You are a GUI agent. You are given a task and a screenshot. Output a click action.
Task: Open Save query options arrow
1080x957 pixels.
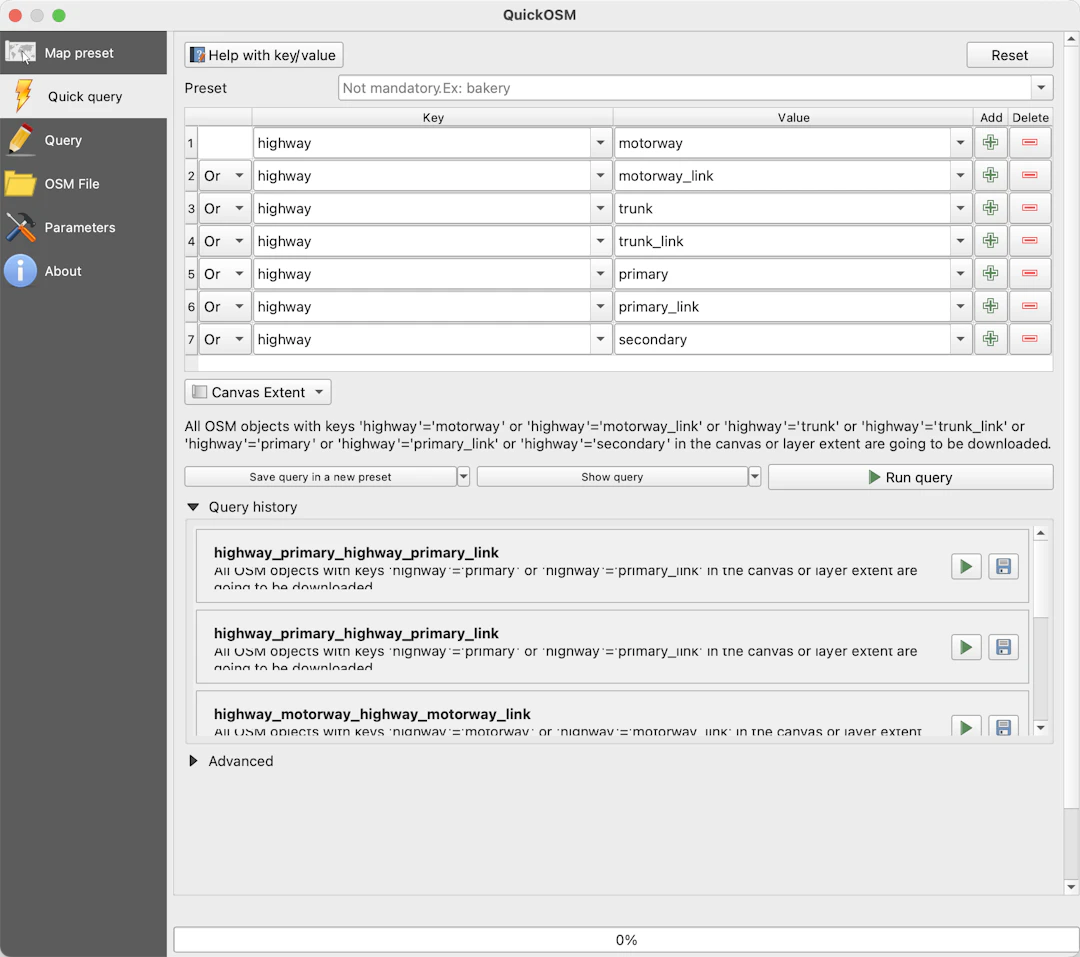click(x=464, y=477)
